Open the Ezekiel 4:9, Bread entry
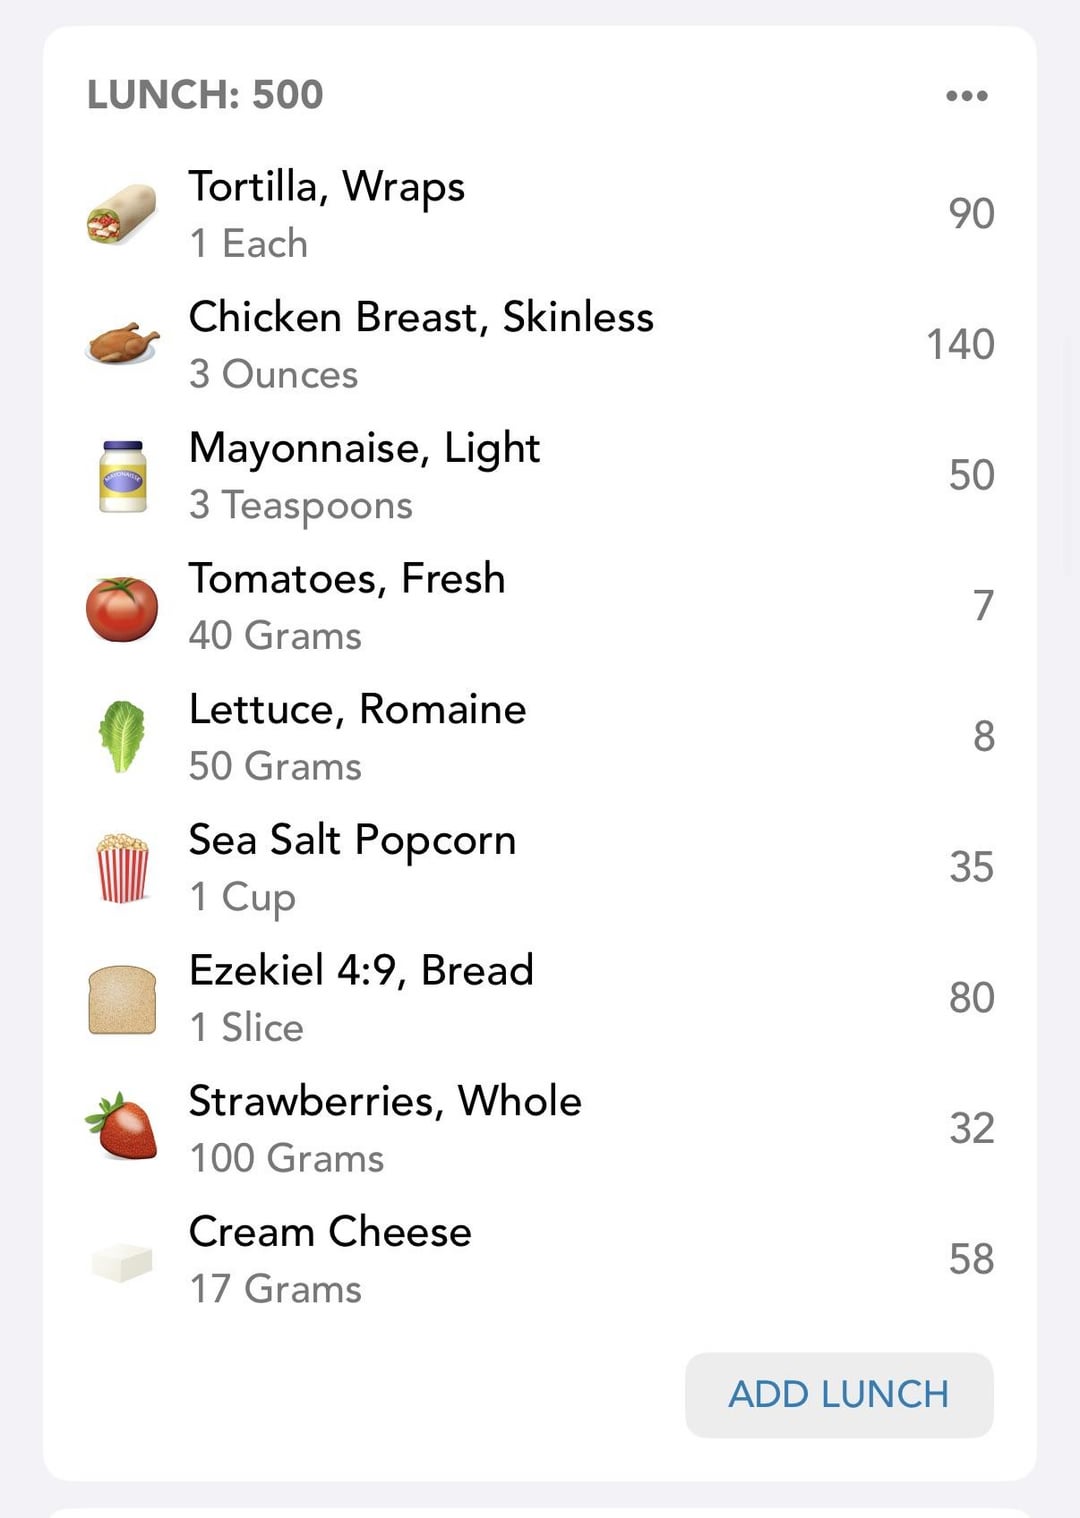 click(540, 999)
